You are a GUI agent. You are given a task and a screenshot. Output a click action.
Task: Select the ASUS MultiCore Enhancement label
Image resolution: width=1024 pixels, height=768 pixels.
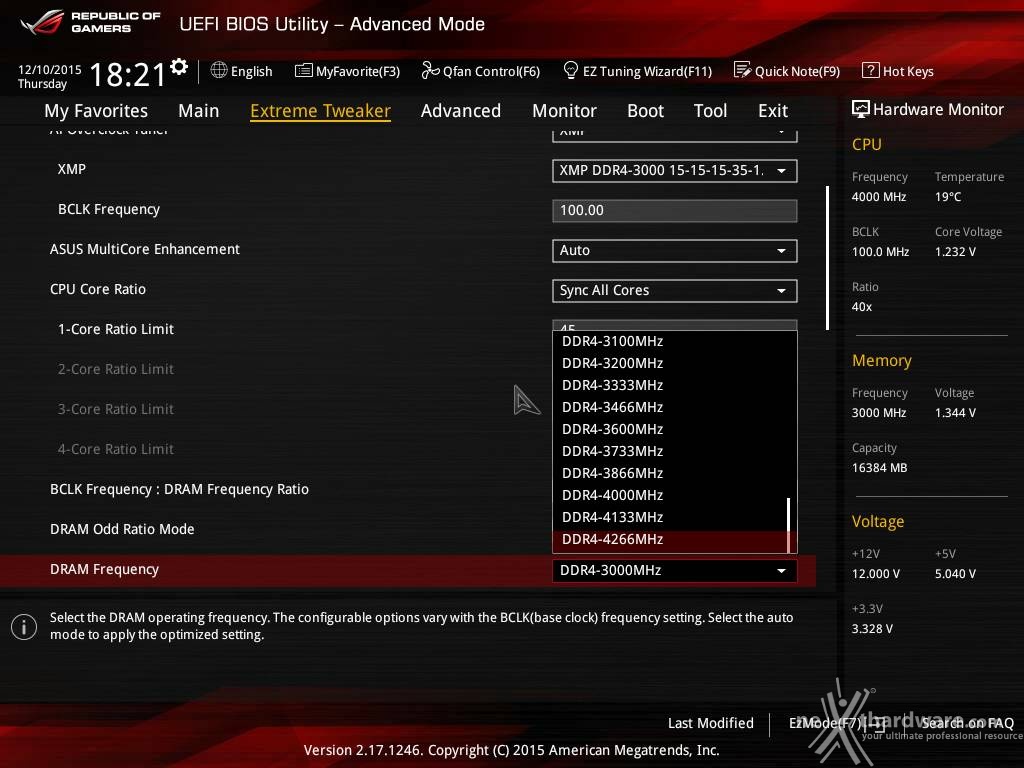[x=145, y=249]
